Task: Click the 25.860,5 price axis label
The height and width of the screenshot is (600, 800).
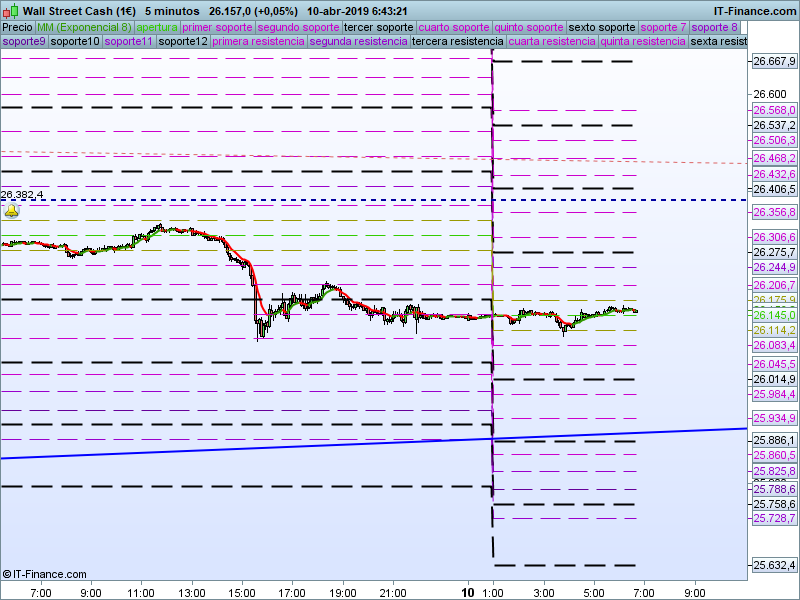Action: [774, 455]
